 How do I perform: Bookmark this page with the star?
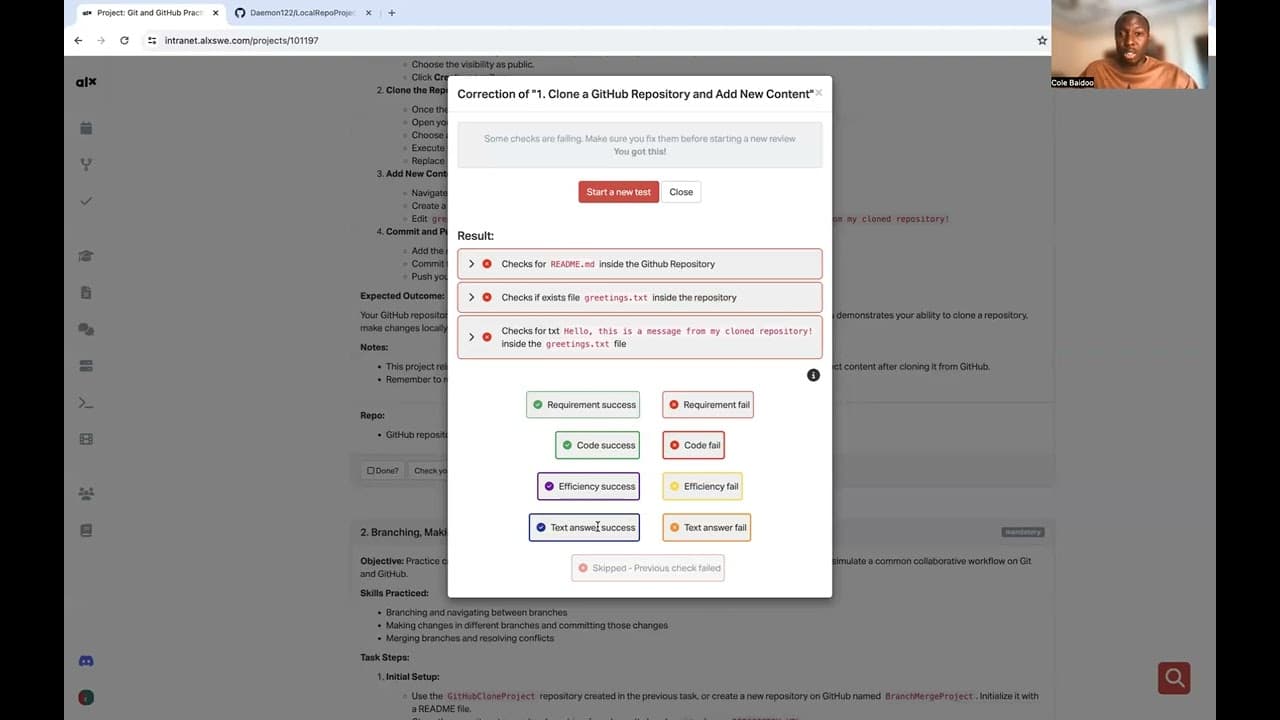click(1042, 40)
